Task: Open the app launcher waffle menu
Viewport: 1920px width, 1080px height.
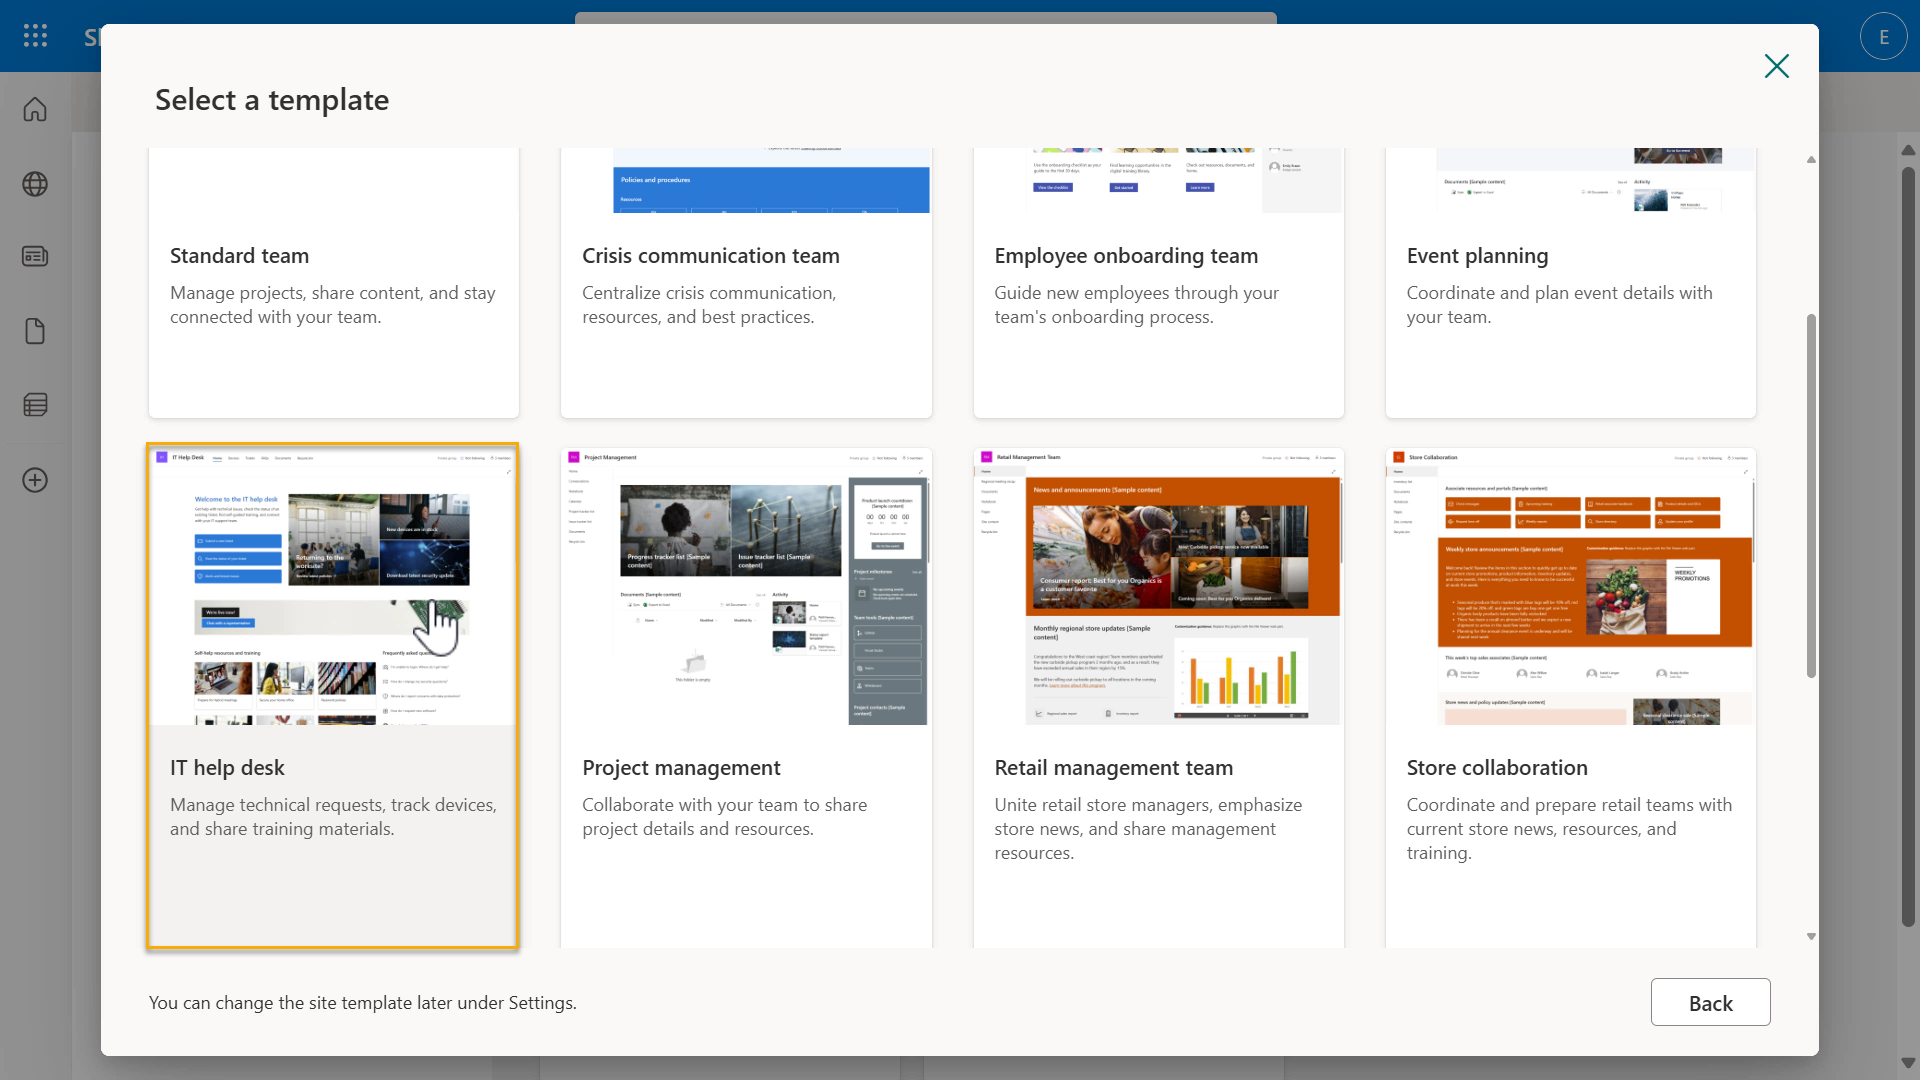Action: (34, 35)
